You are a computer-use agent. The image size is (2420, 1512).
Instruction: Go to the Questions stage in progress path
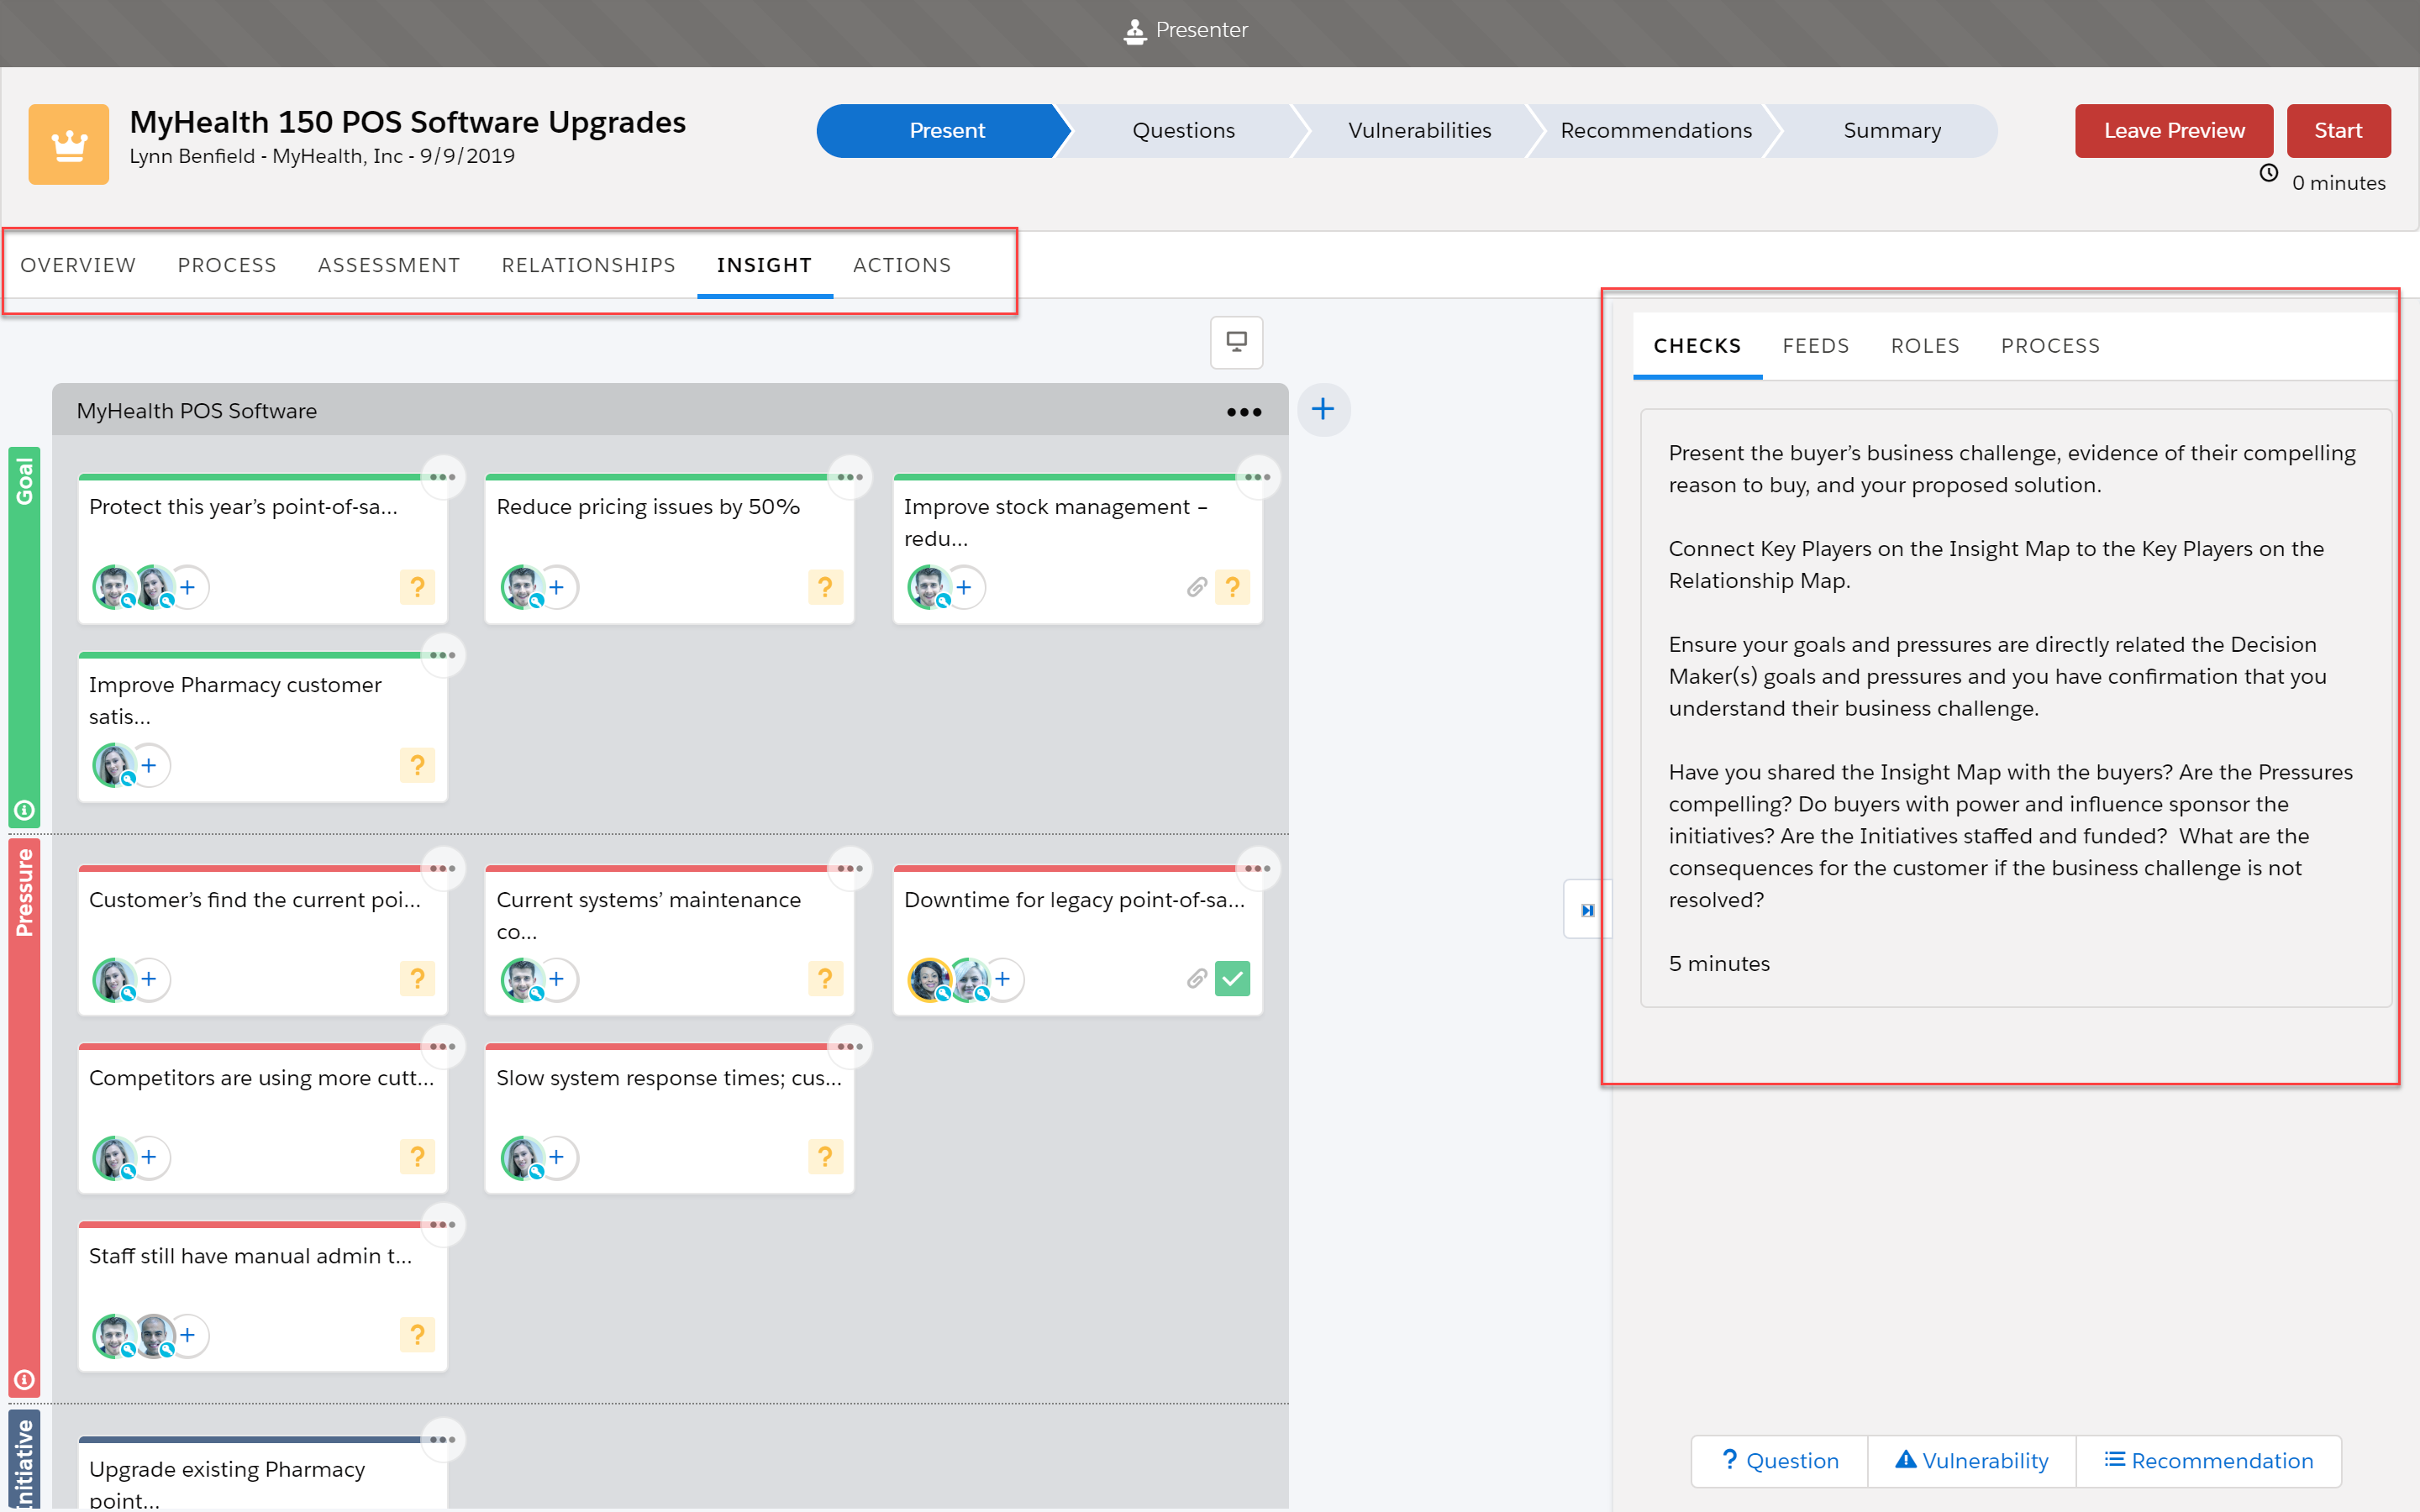[1183, 130]
